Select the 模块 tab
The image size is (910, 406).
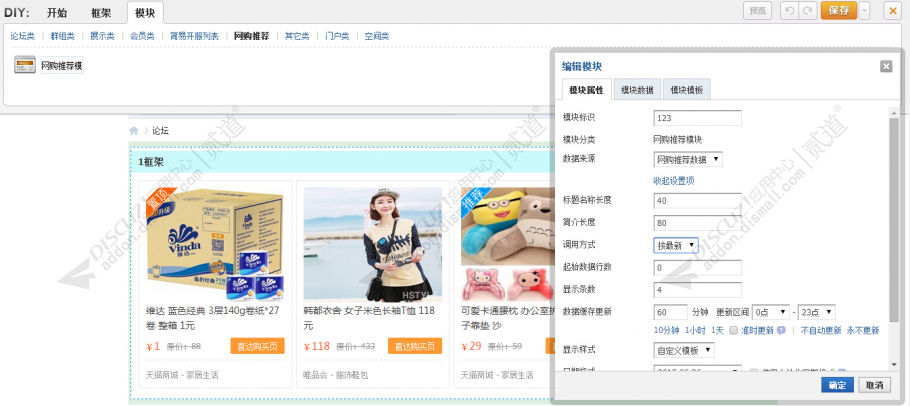tap(145, 13)
